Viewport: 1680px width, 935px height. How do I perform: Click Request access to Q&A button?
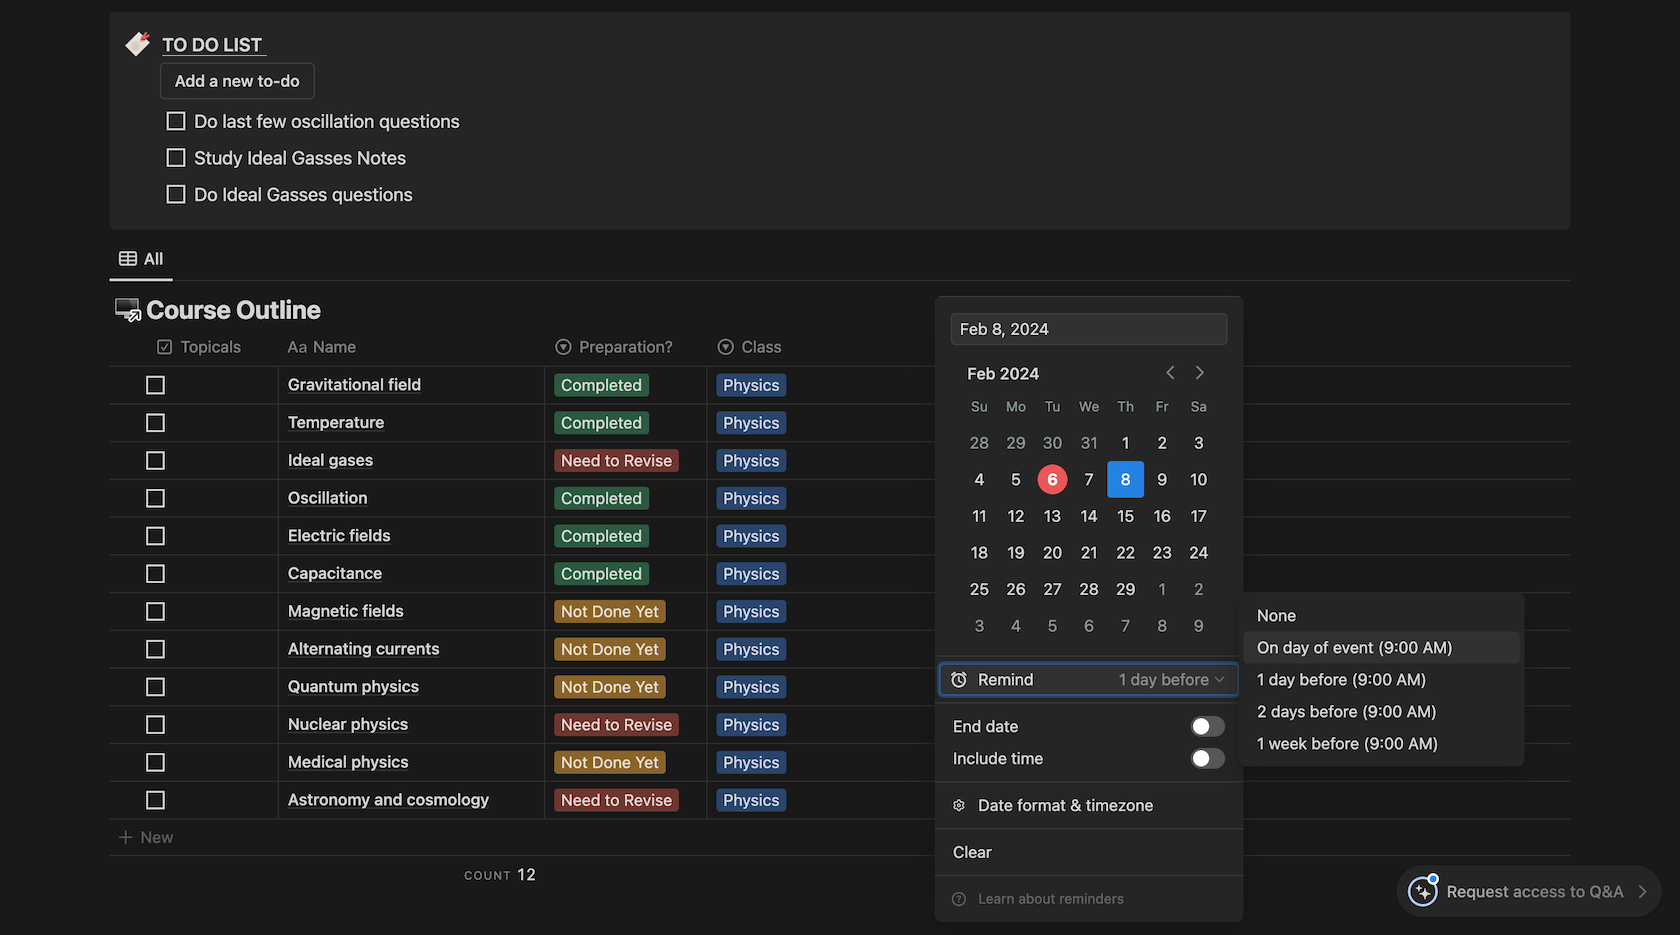coord(1528,891)
